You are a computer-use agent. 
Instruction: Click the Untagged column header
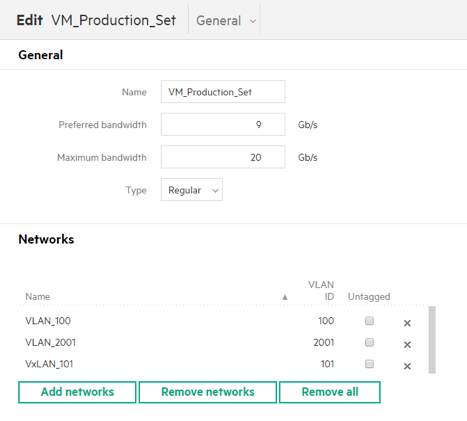click(369, 297)
